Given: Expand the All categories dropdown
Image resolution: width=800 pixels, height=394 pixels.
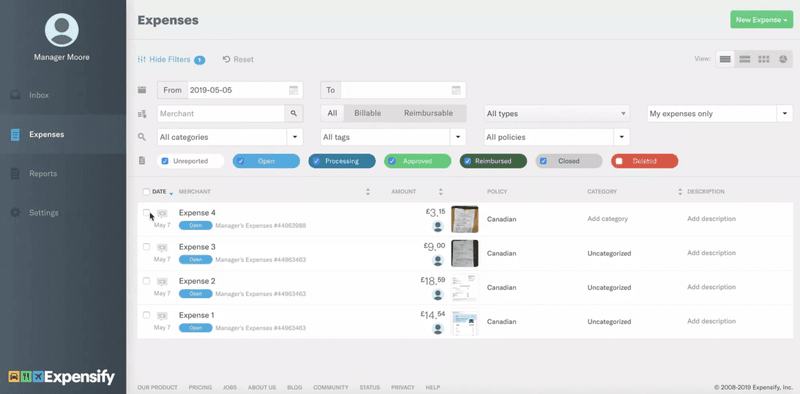Looking at the screenshot, I should pyautogui.click(x=294, y=137).
